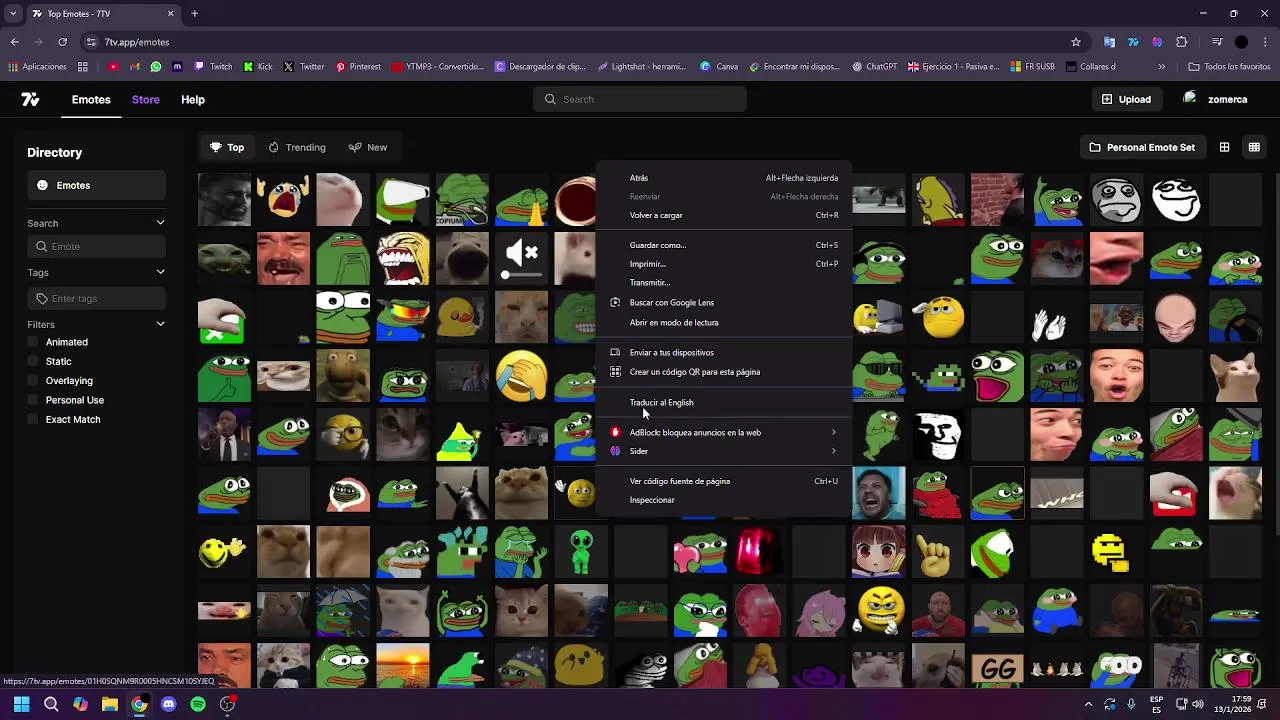
Task: Open the zomerca profile
Action: [1215, 99]
